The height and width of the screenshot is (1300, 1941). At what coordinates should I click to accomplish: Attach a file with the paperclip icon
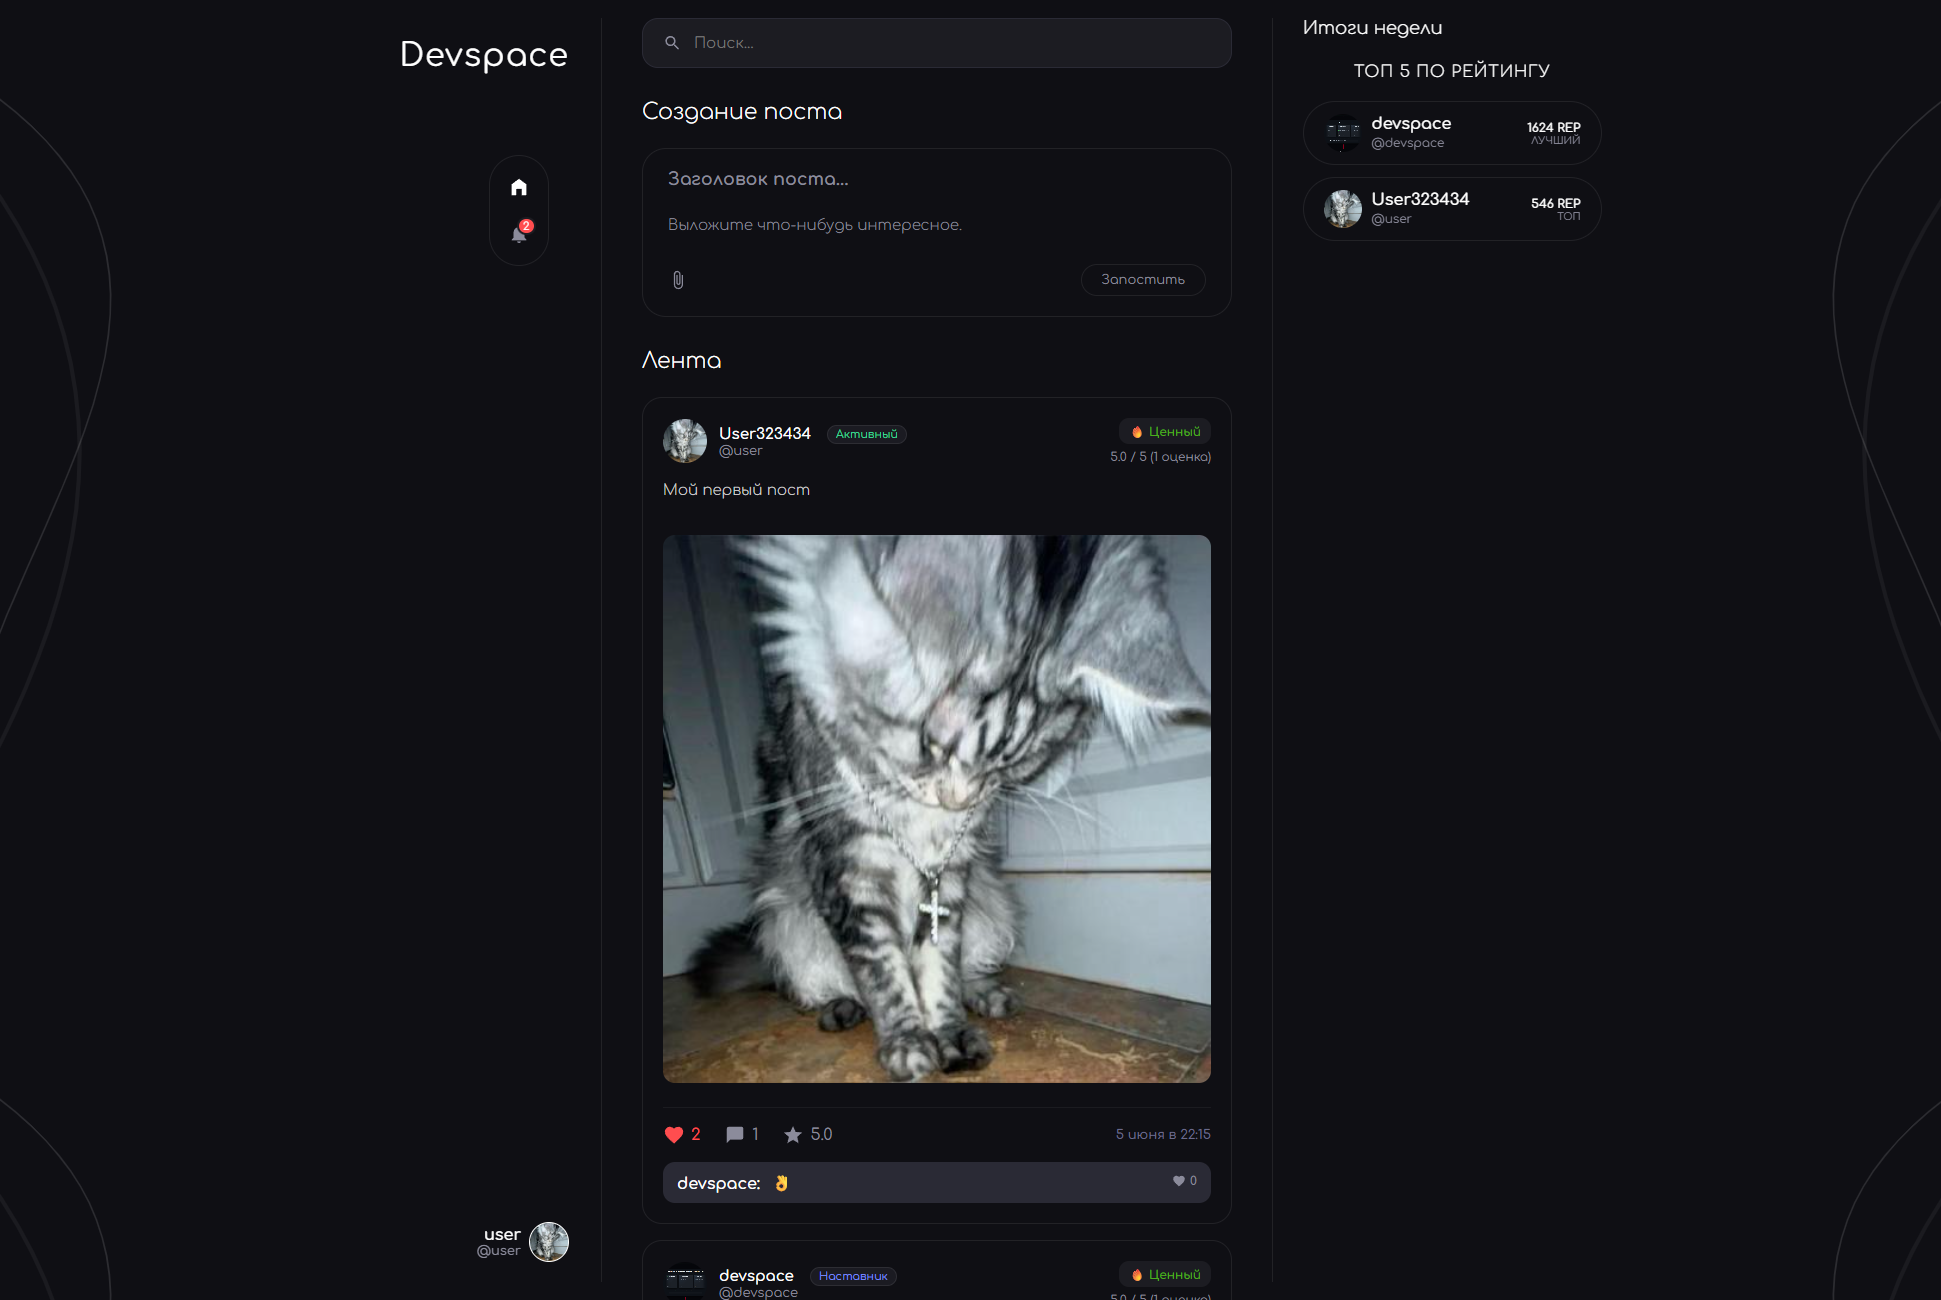click(678, 280)
